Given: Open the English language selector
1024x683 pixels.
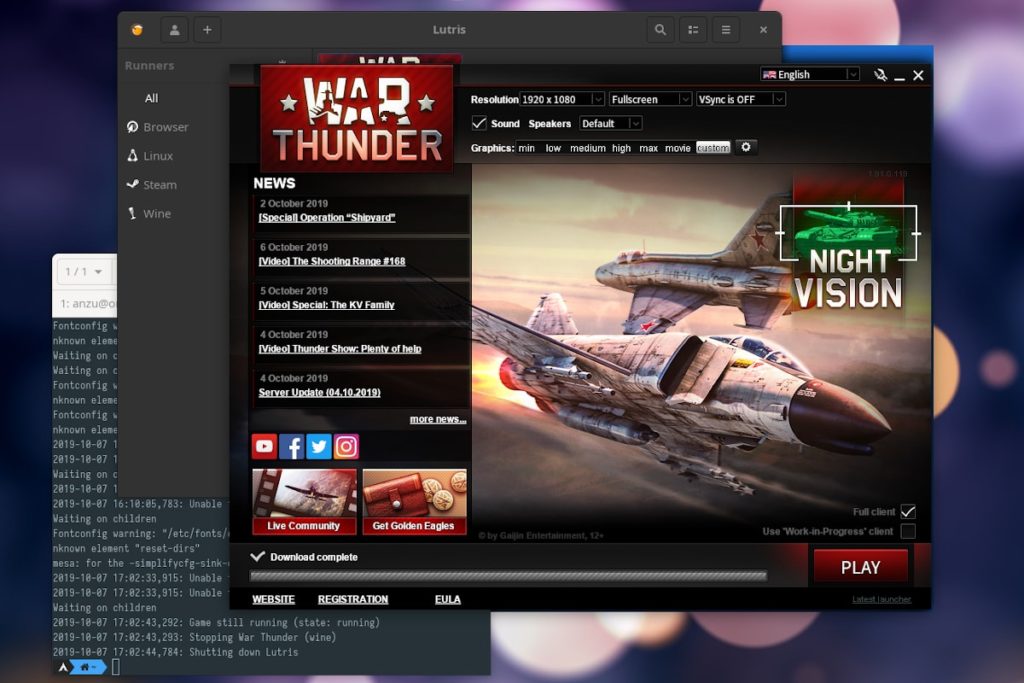Looking at the screenshot, I should (809, 74).
